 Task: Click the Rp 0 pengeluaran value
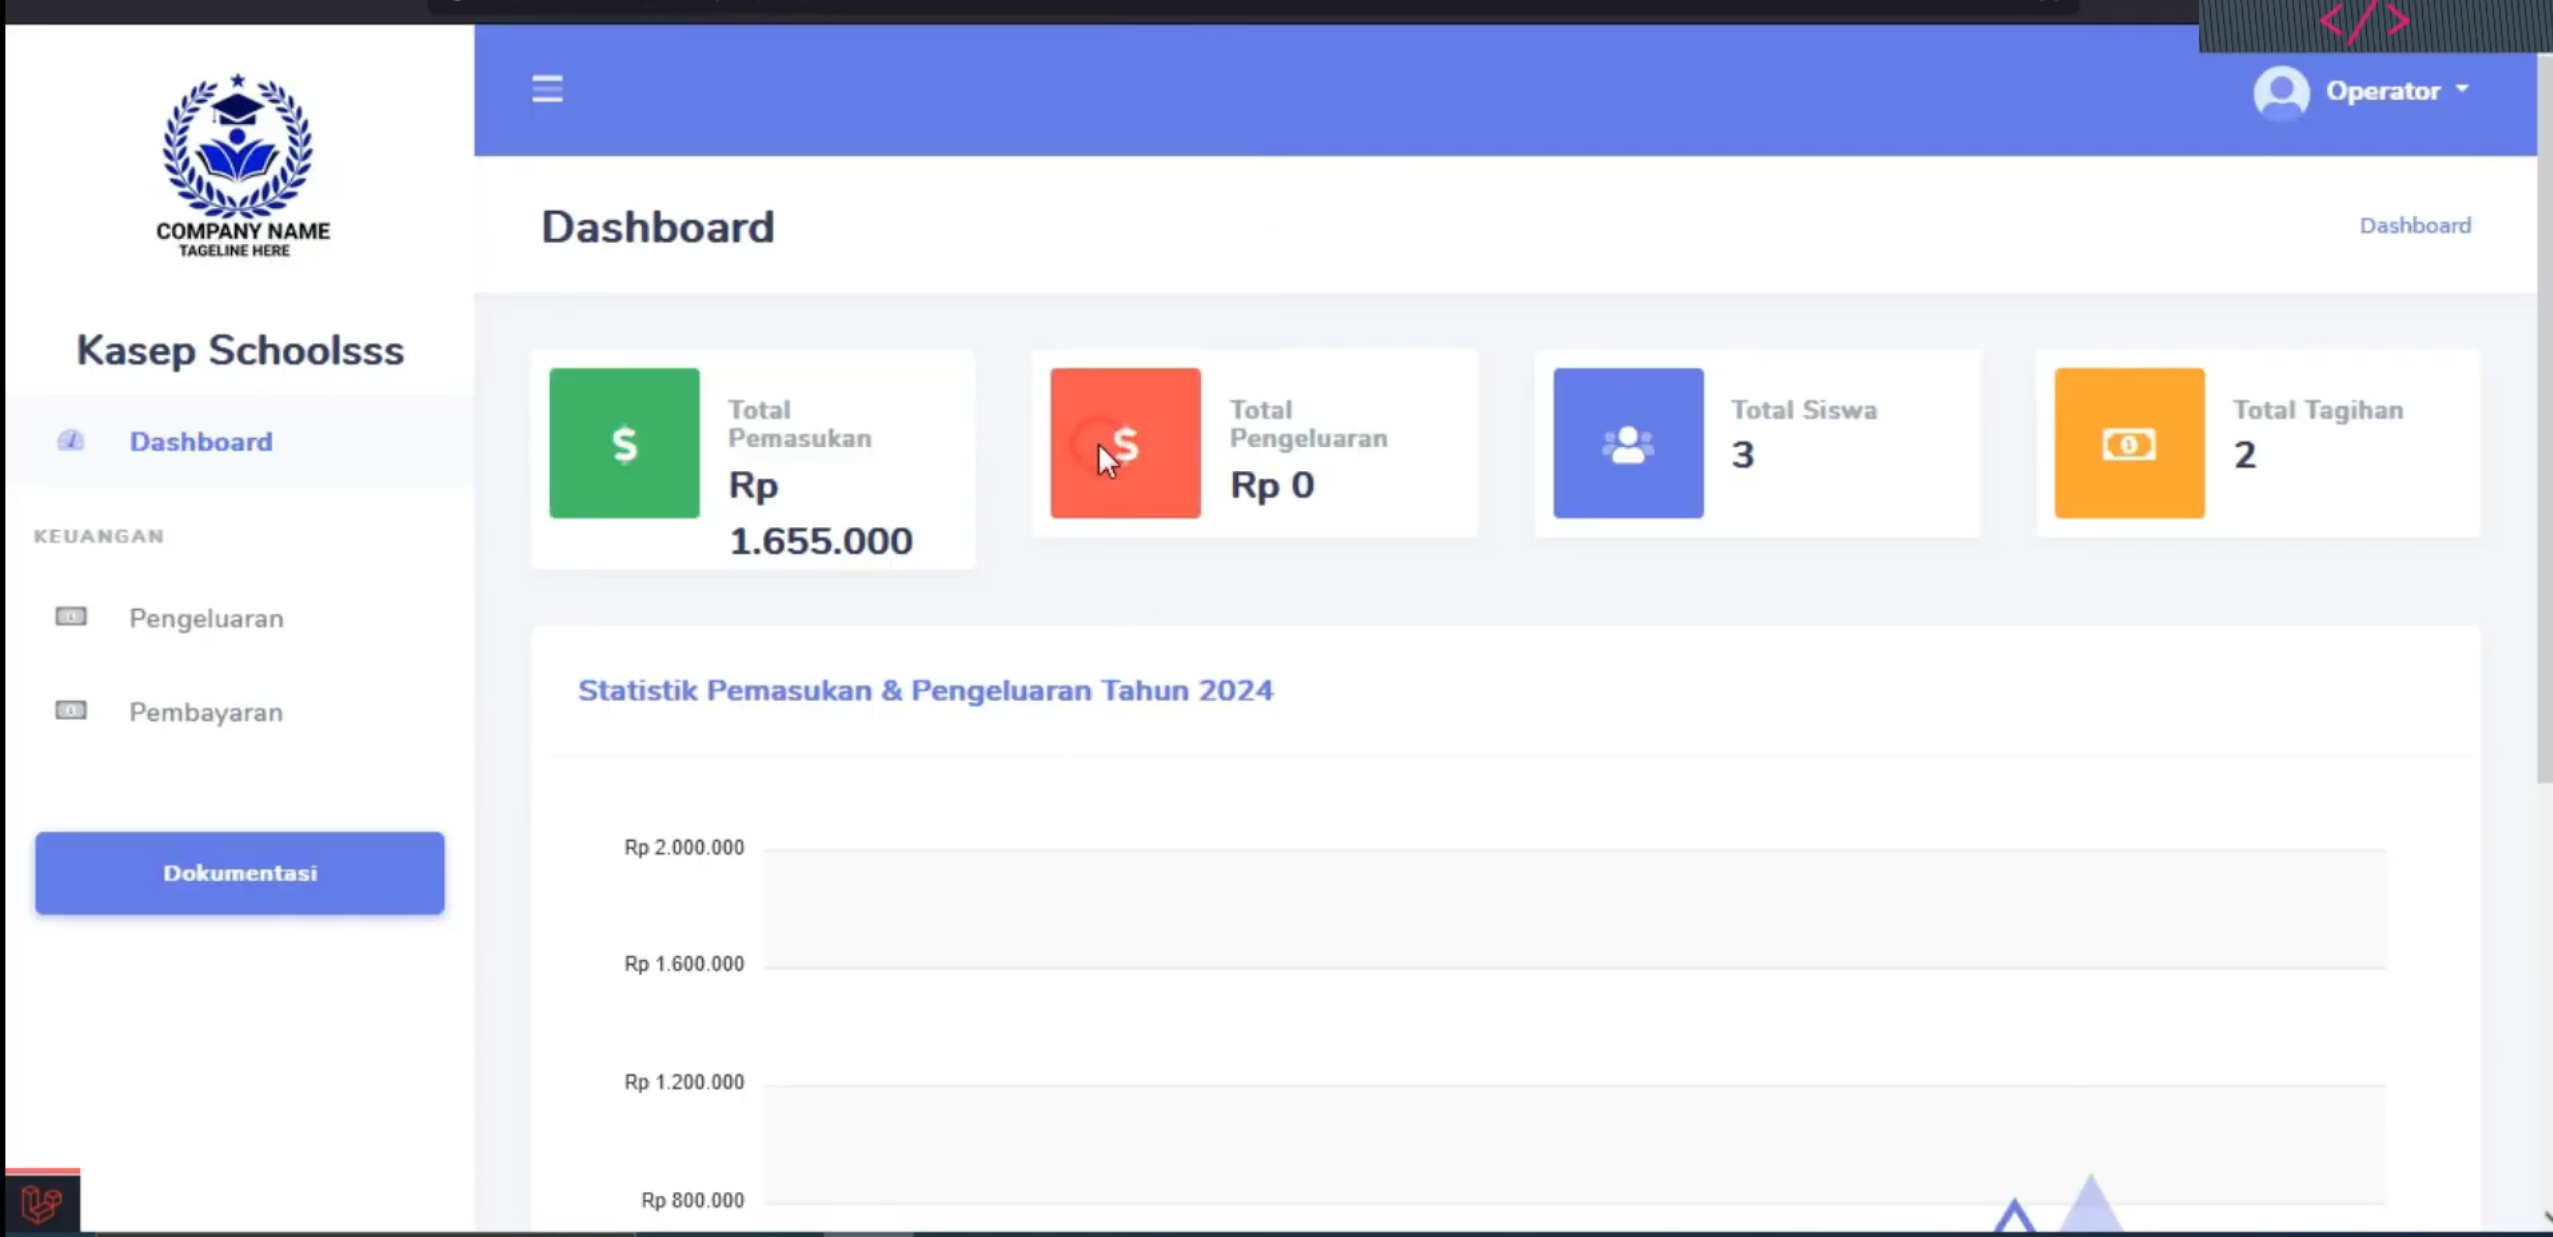1272,485
